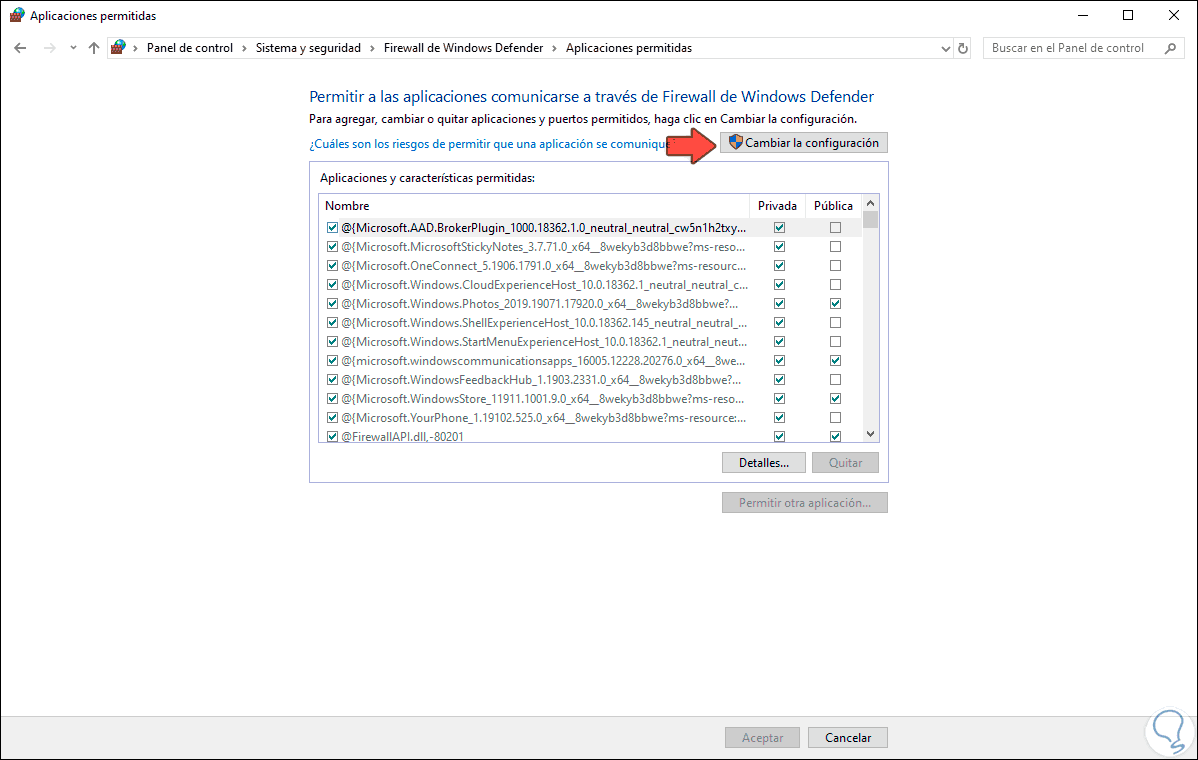
Task: Click the Detalles... button
Action: point(763,463)
